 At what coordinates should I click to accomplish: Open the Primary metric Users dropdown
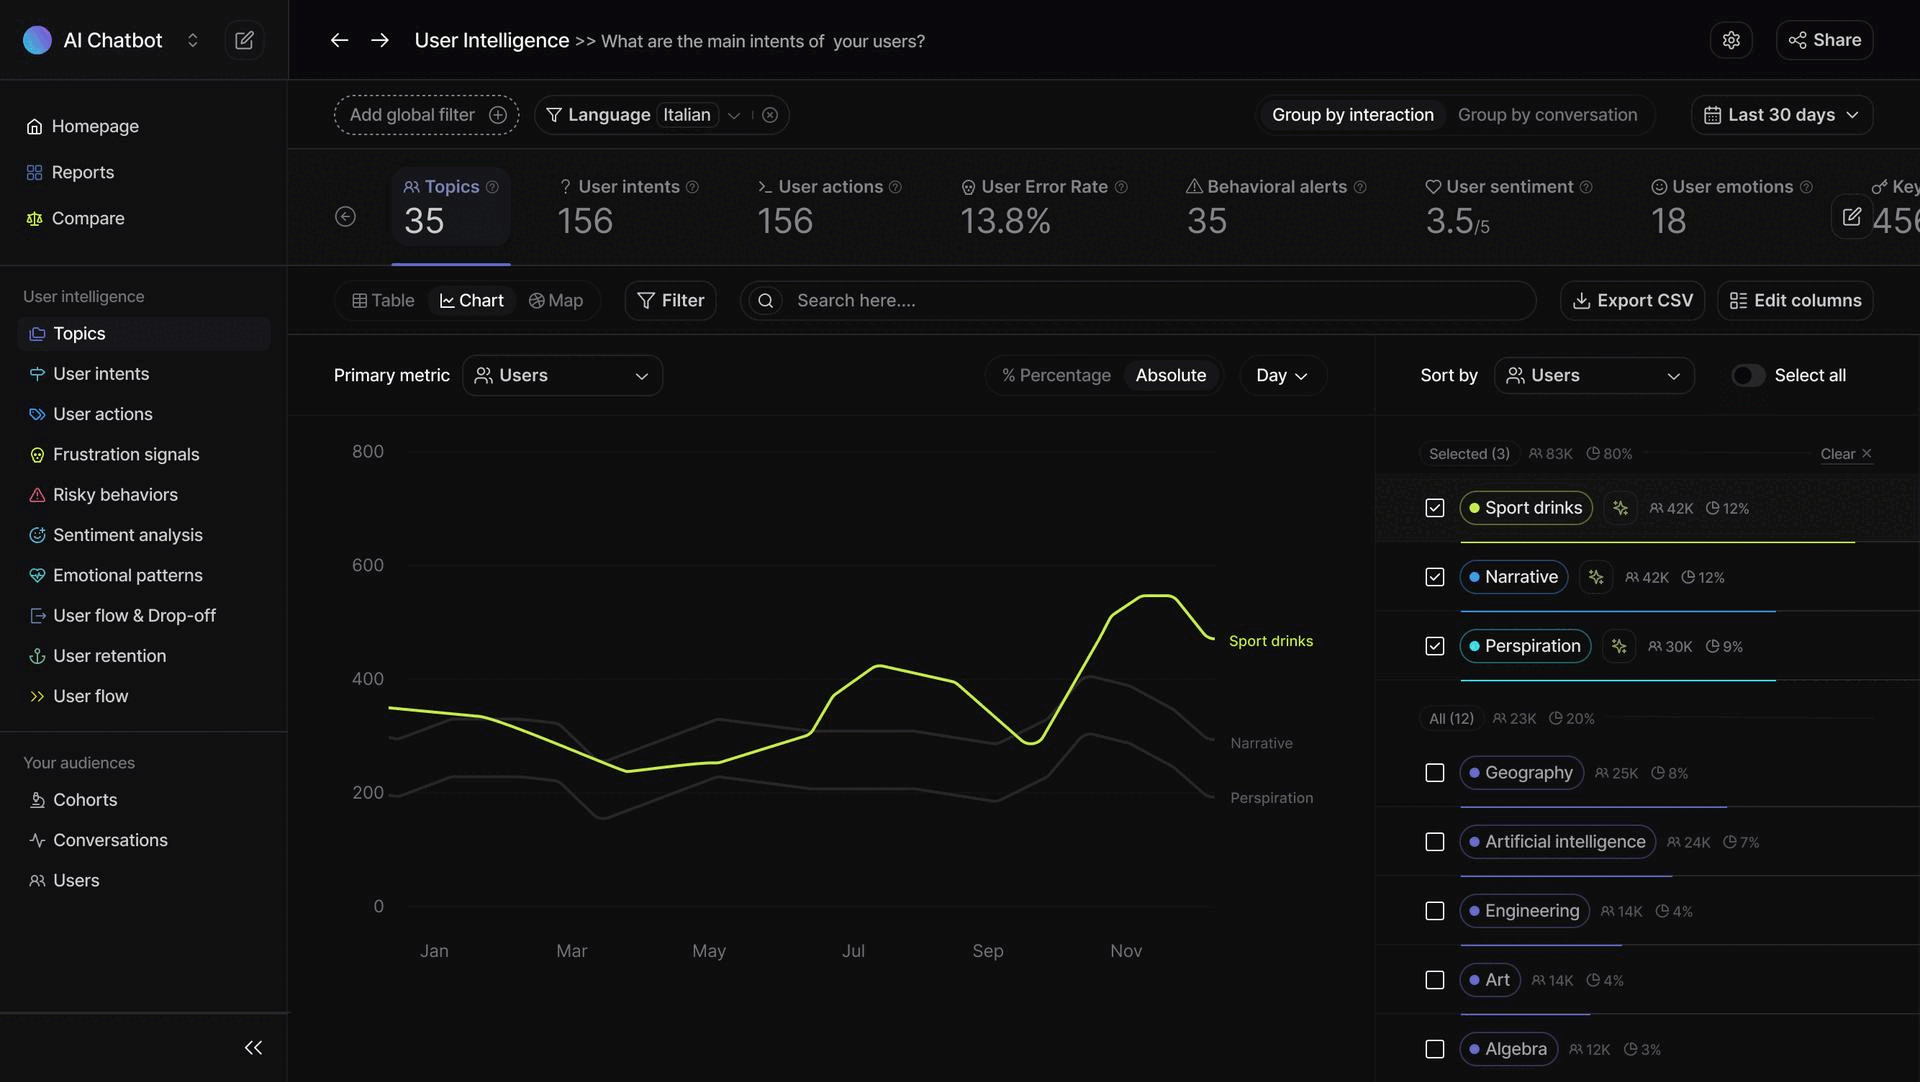pyautogui.click(x=562, y=375)
